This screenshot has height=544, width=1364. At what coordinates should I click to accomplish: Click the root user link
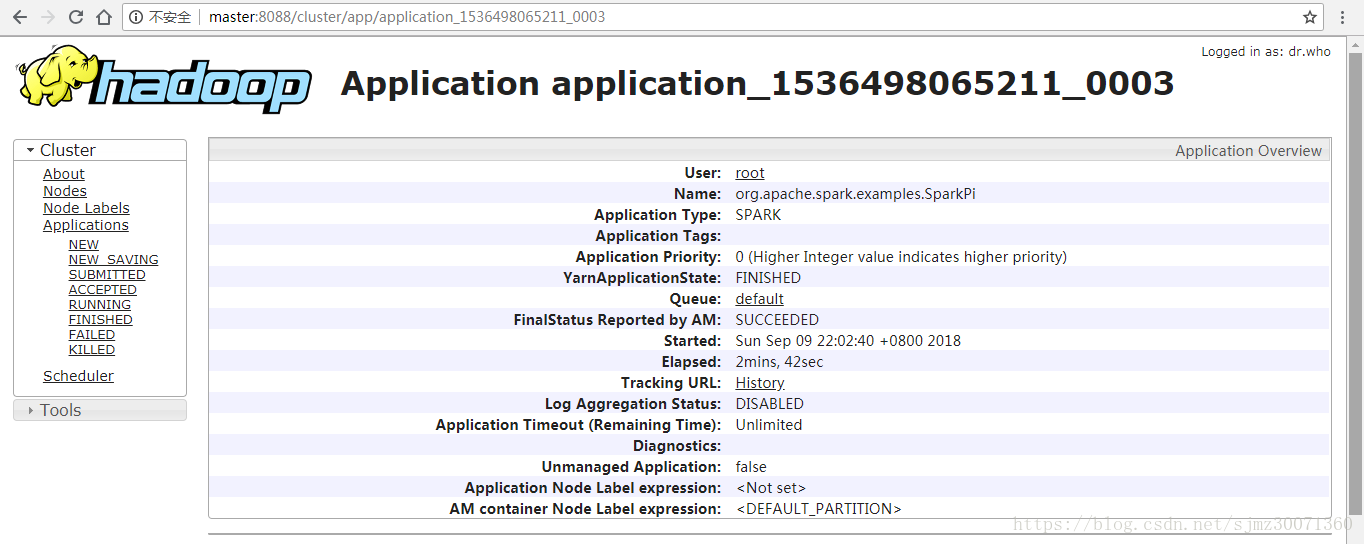pyautogui.click(x=750, y=173)
